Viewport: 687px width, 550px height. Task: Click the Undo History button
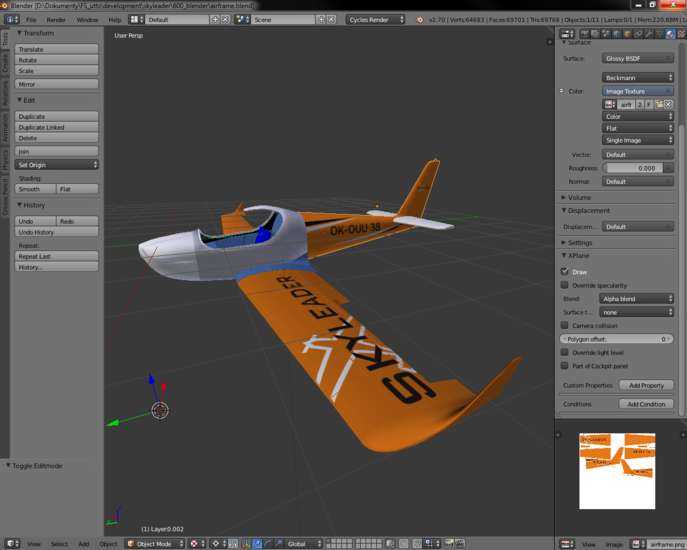pyautogui.click(x=57, y=232)
